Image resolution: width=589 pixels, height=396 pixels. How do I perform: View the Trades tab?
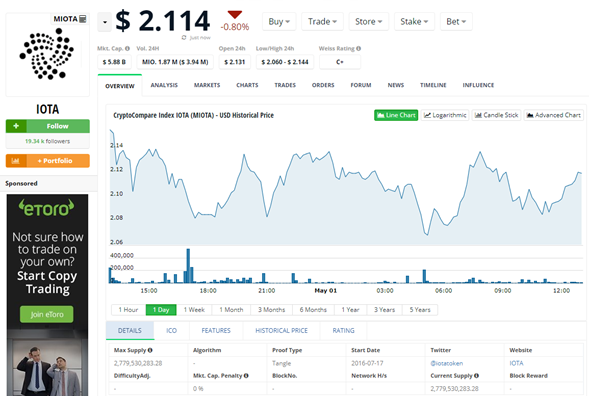285,85
